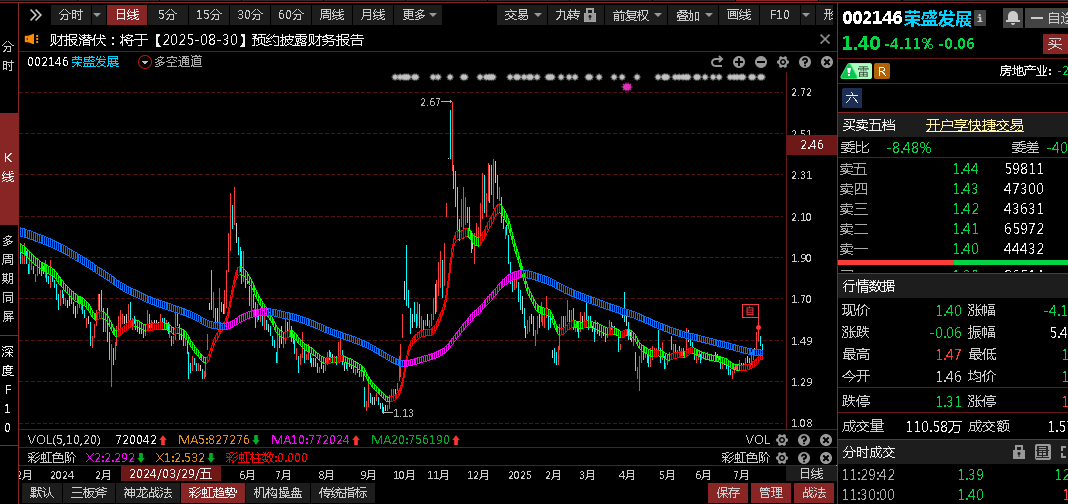Click the 2.46 price axis label

(813, 145)
